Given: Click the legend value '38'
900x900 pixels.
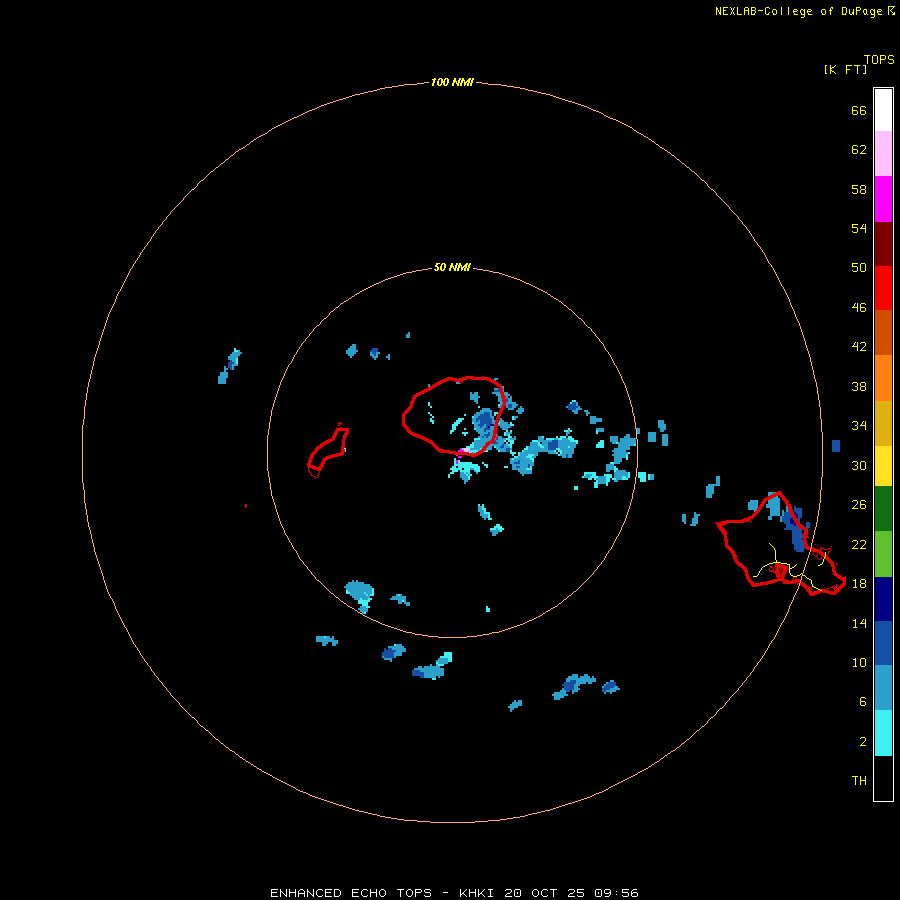Looking at the screenshot, I should [859, 387].
